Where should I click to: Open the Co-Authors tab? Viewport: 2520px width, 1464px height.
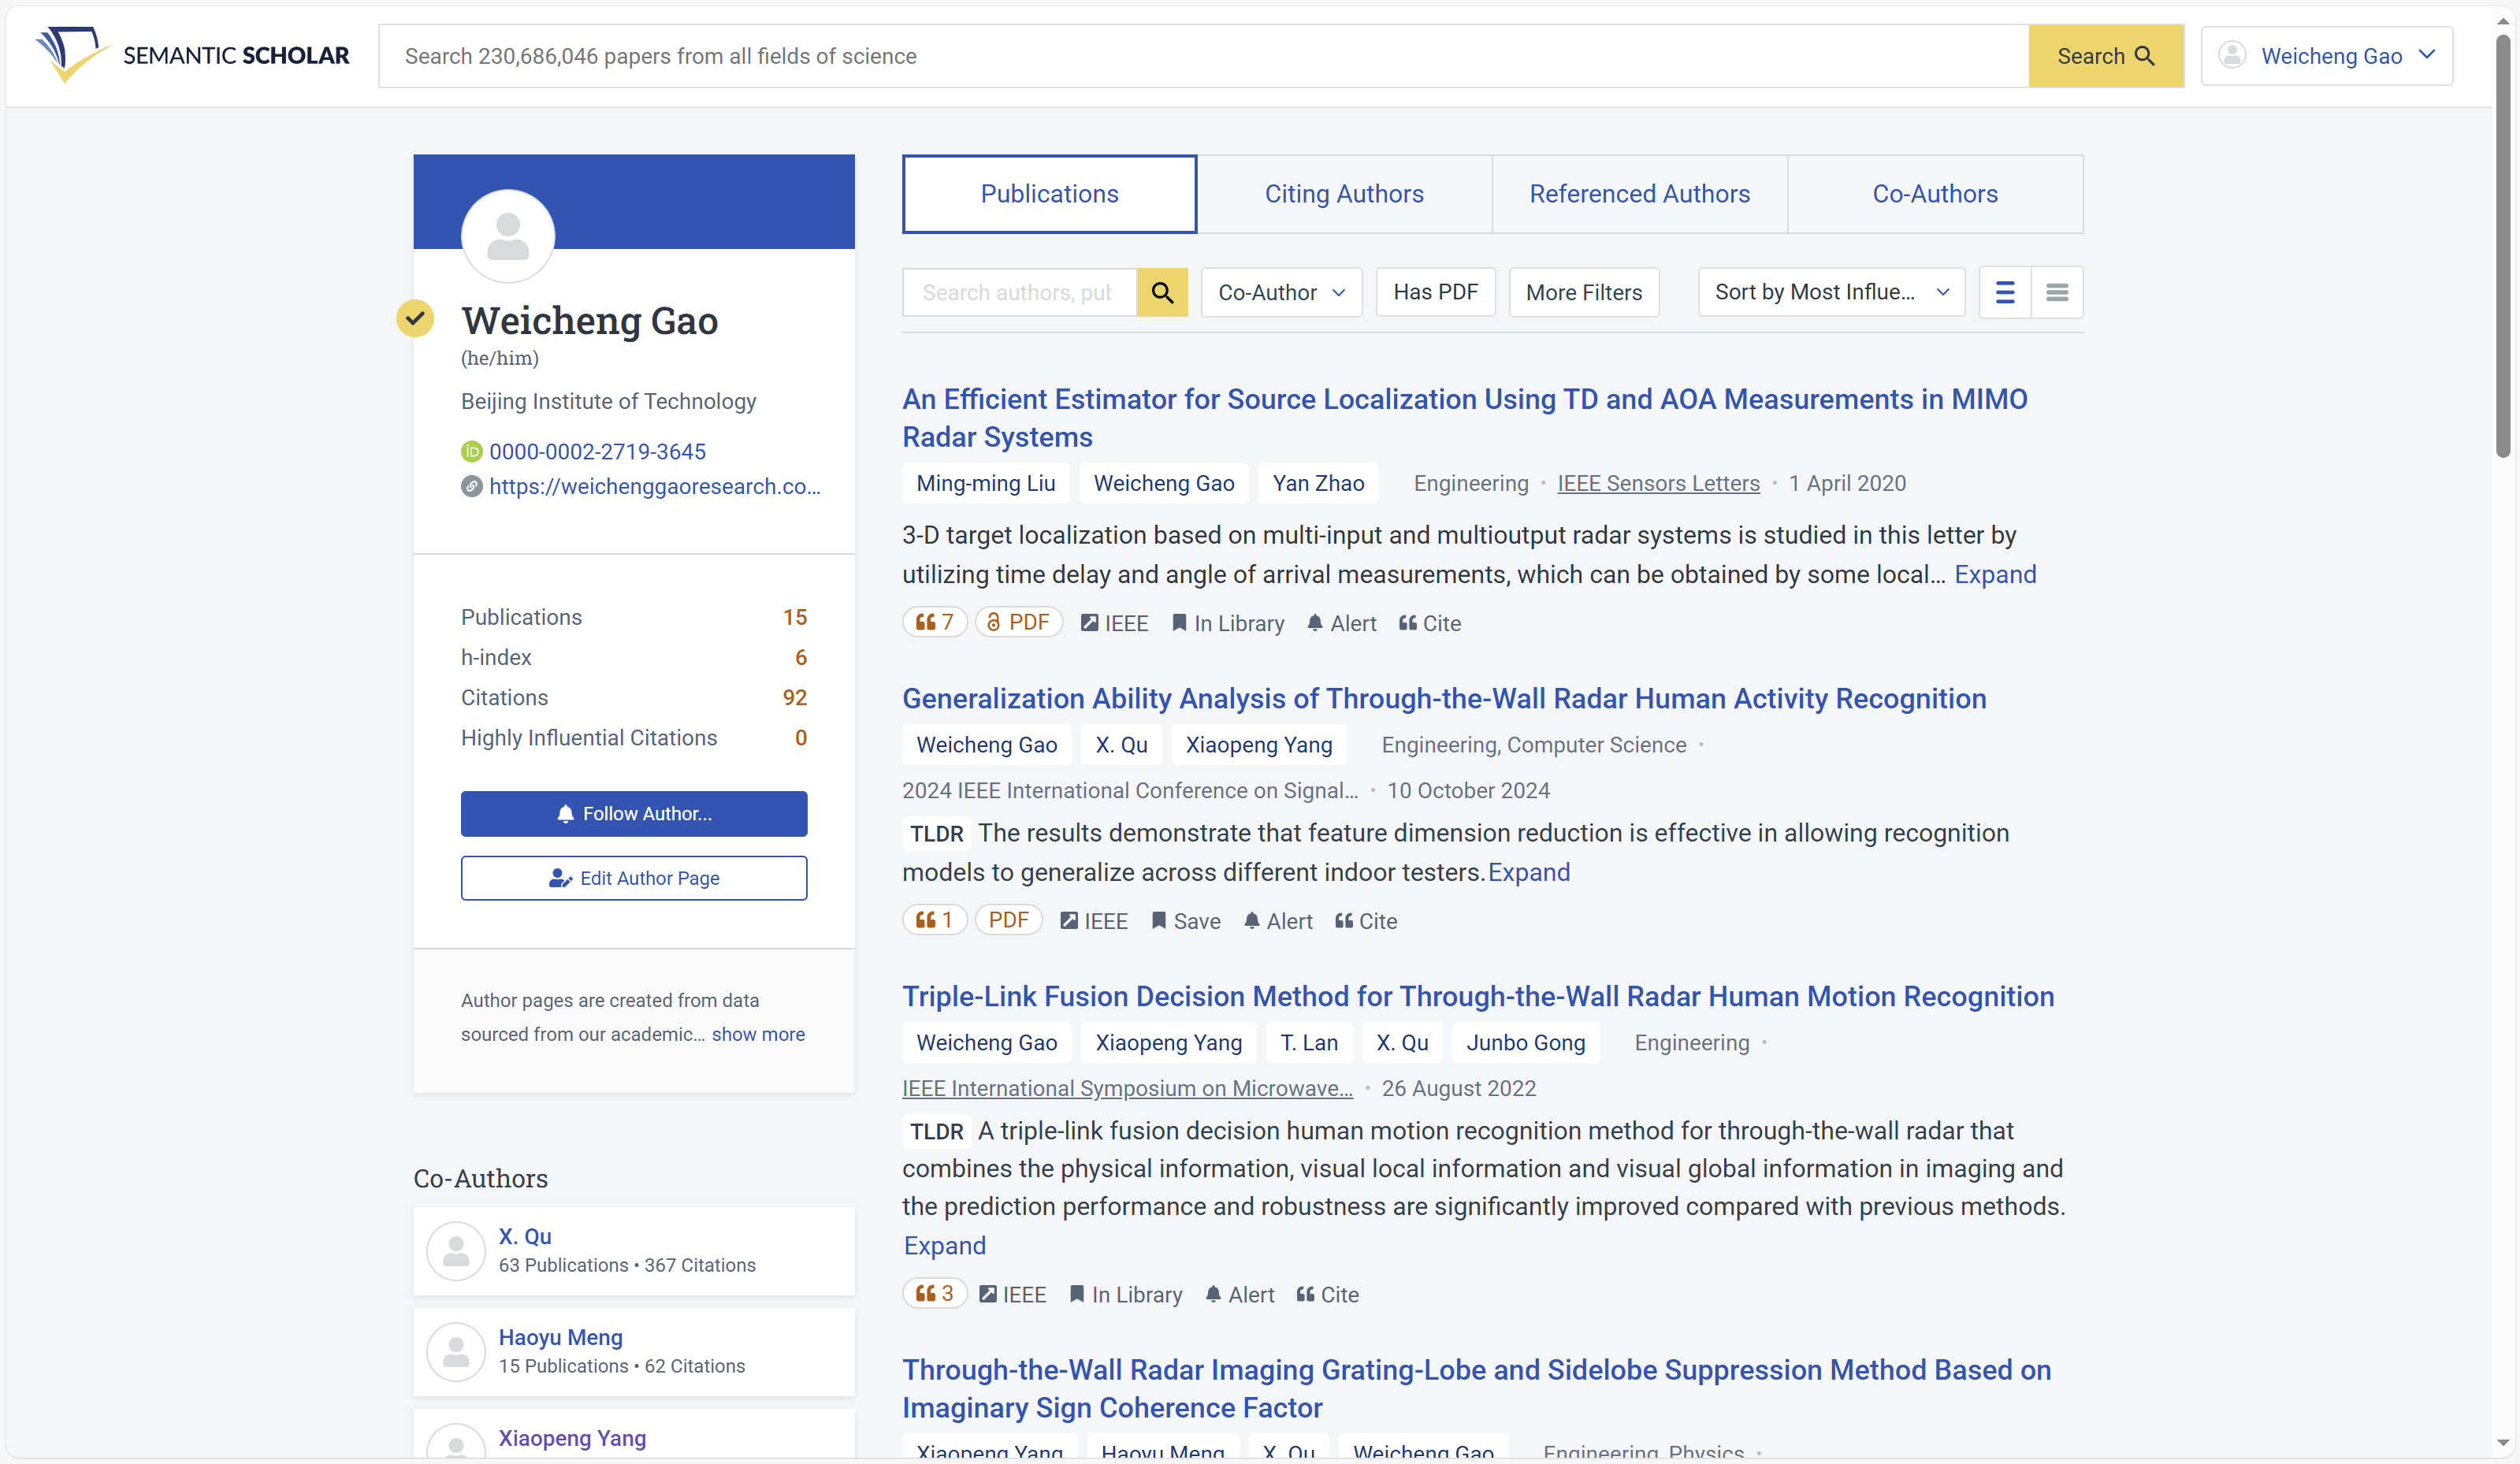[x=1934, y=193]
